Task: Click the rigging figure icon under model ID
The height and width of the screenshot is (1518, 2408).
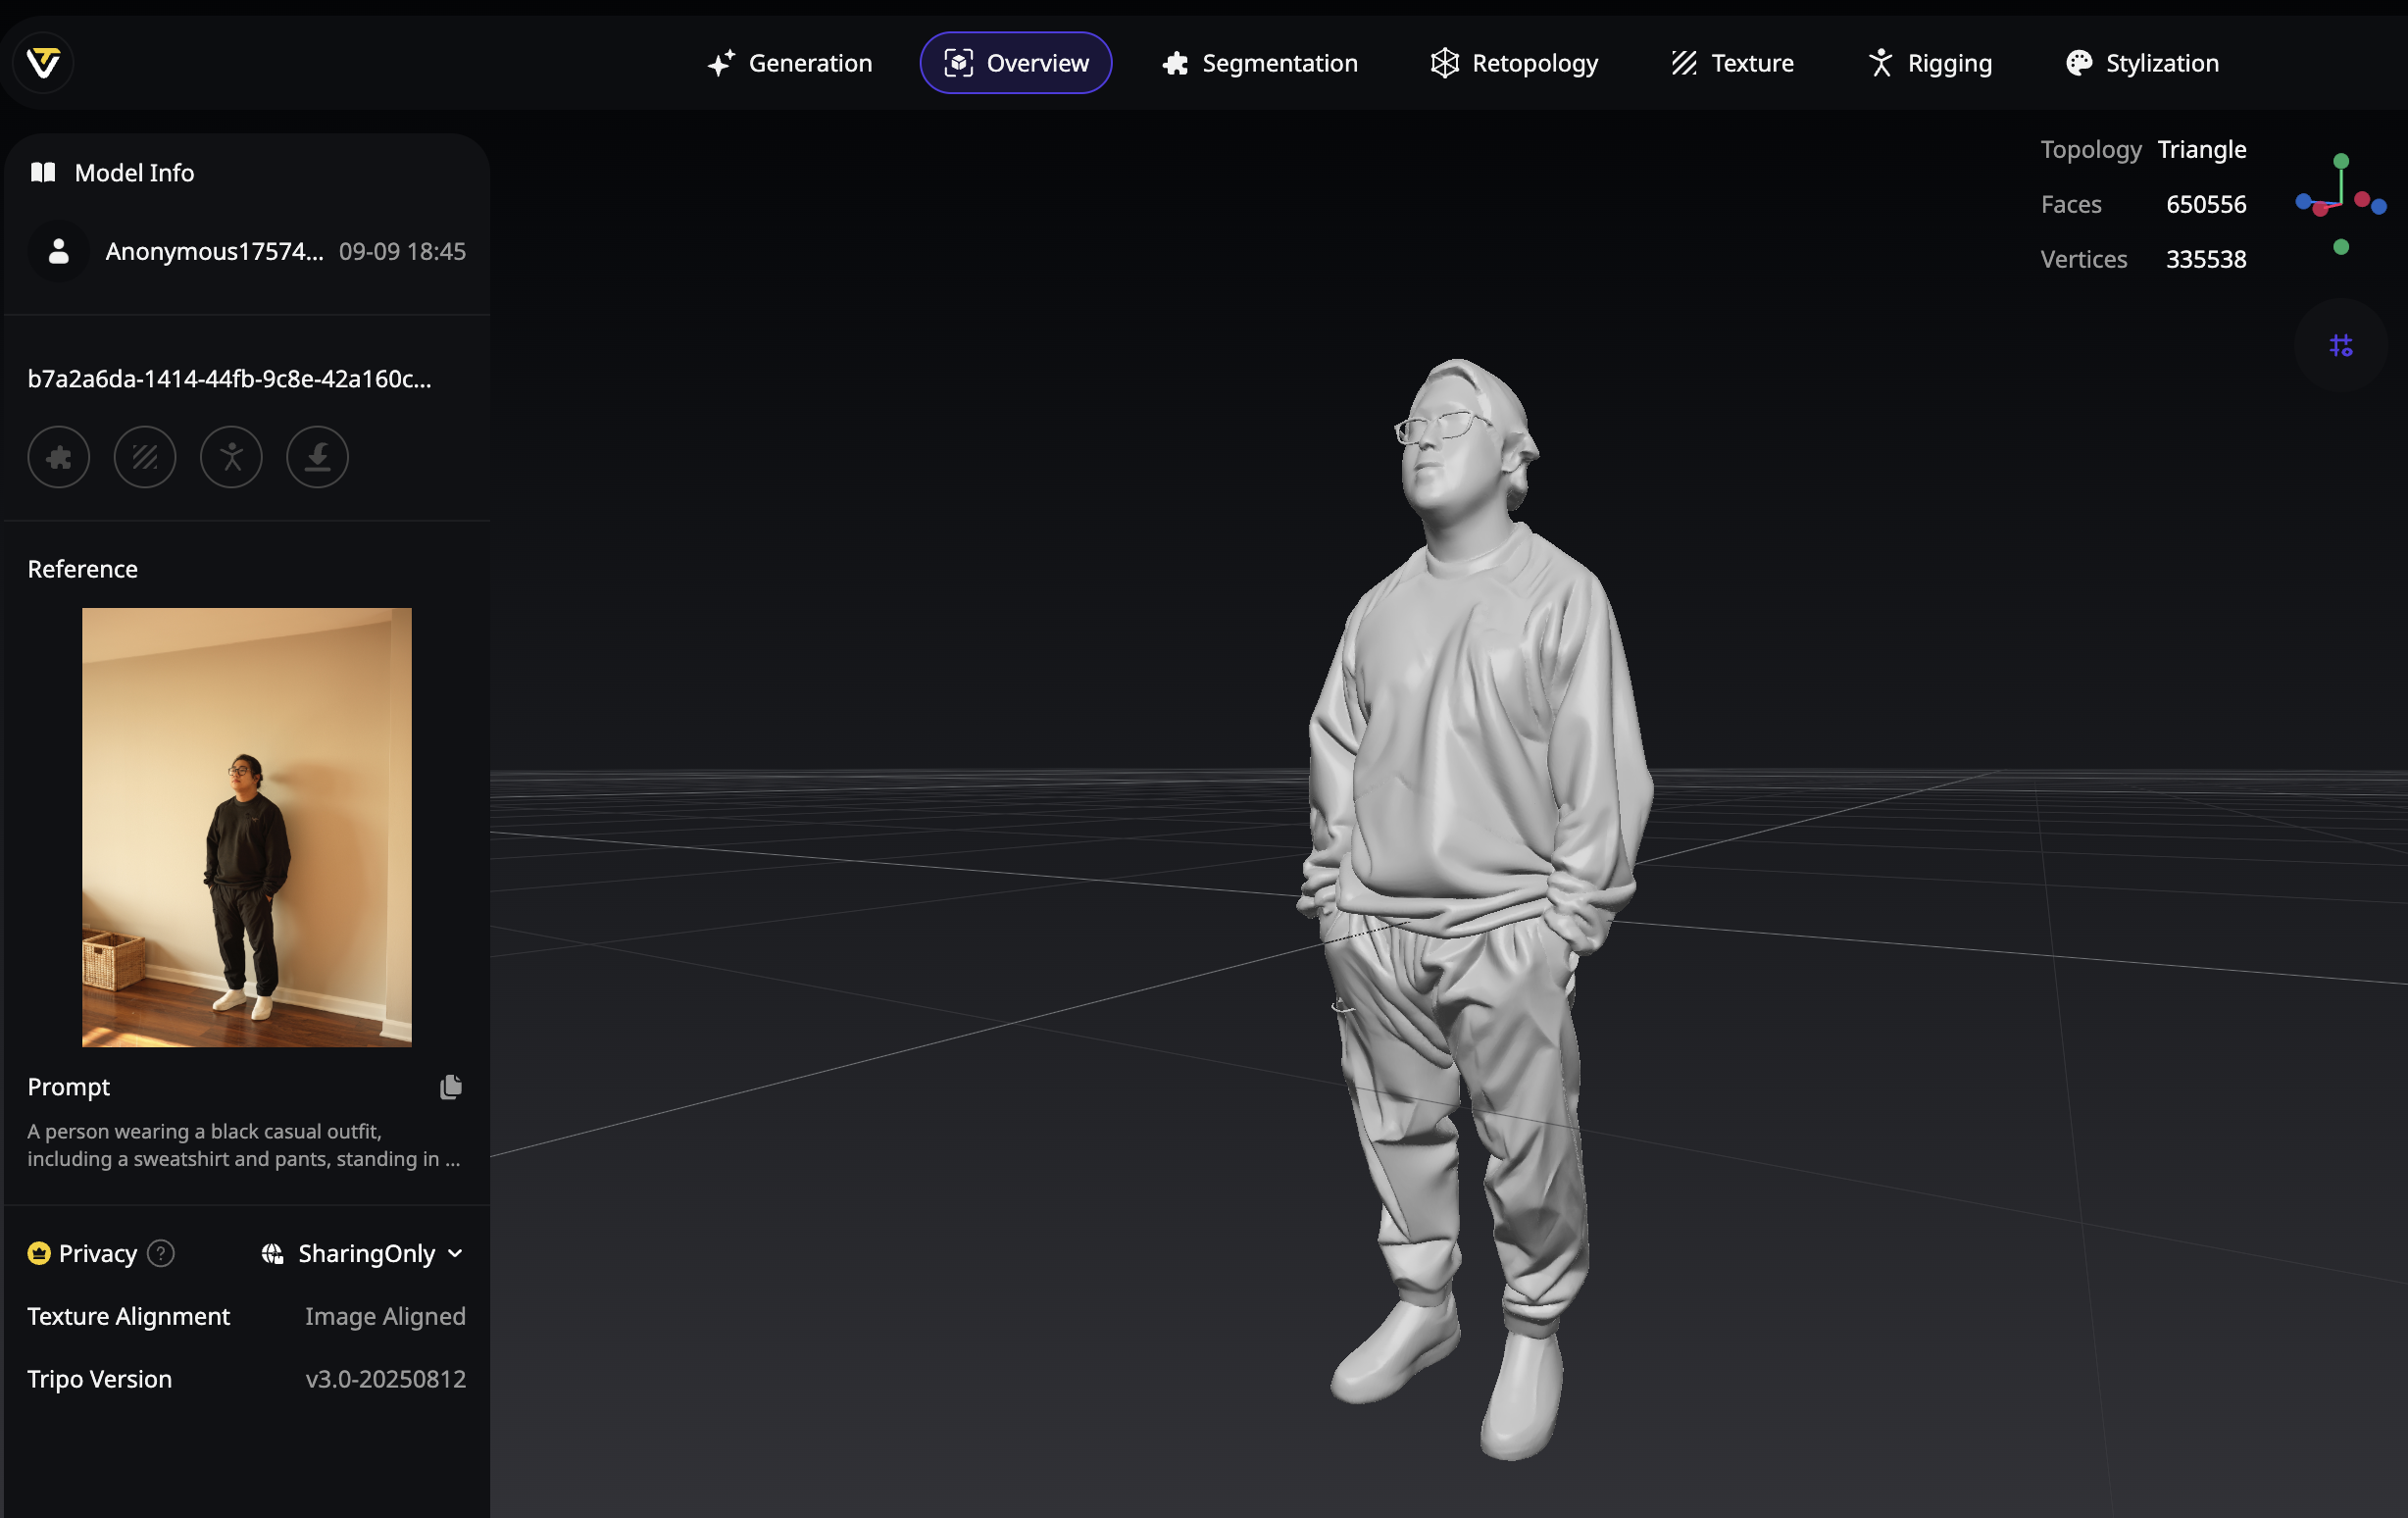Action: [x=231, y=457]
